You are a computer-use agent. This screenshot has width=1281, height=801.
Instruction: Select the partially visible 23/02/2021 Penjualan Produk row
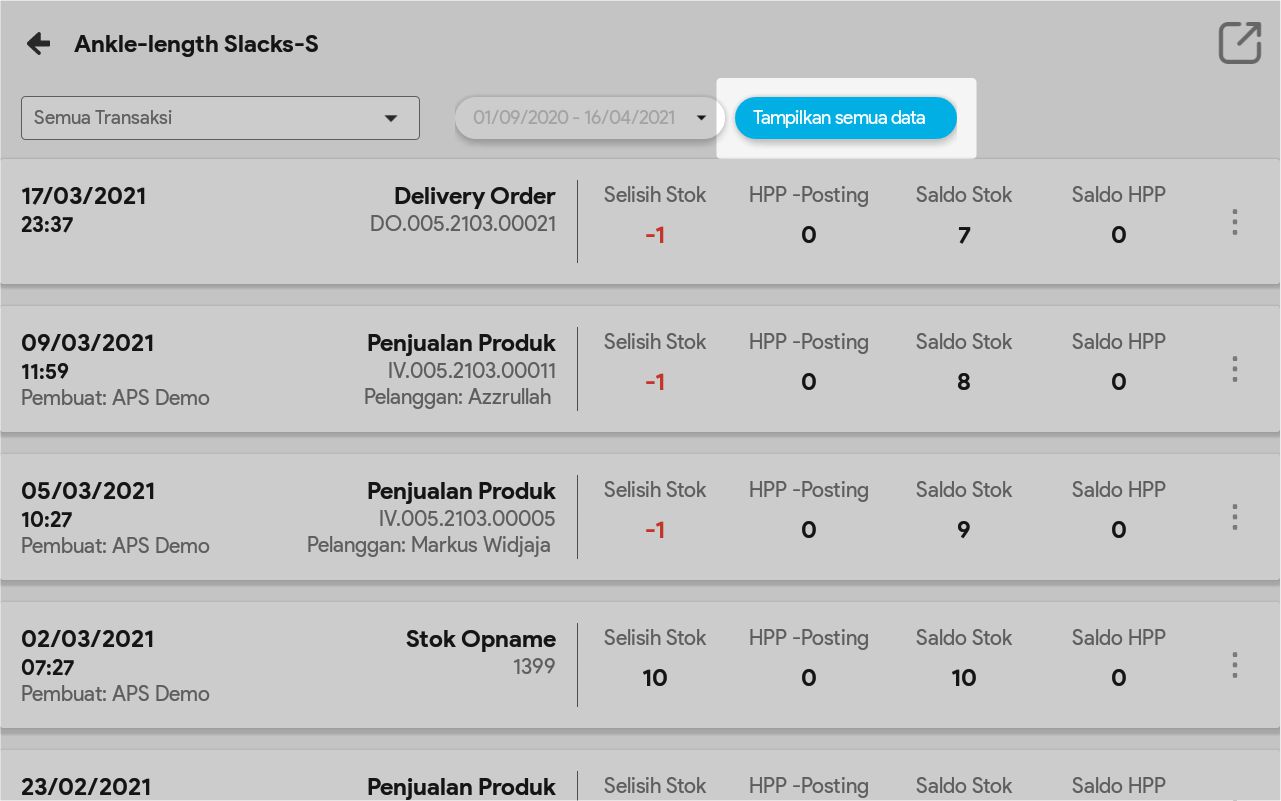[461, 786]
